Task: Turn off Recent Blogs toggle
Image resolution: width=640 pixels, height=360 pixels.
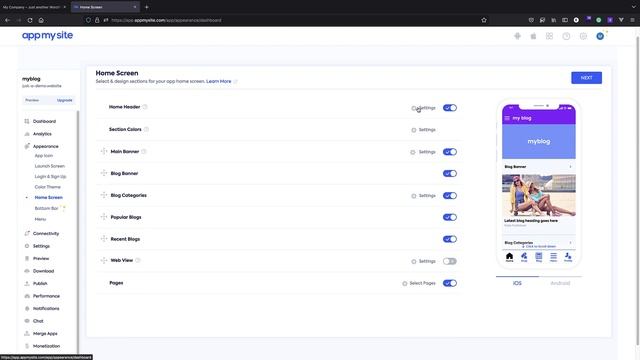Action: click(449, 239)
